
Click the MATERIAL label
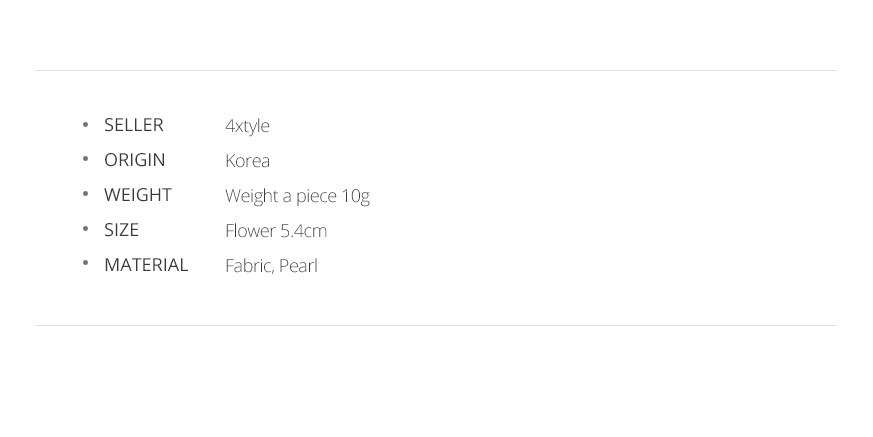click(146, 265)
